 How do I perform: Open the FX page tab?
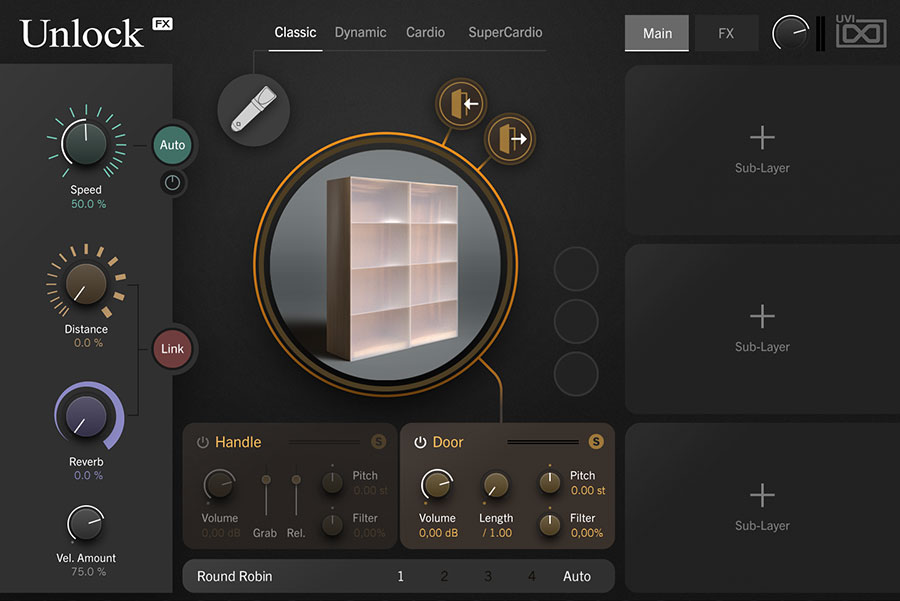point(726,33)
